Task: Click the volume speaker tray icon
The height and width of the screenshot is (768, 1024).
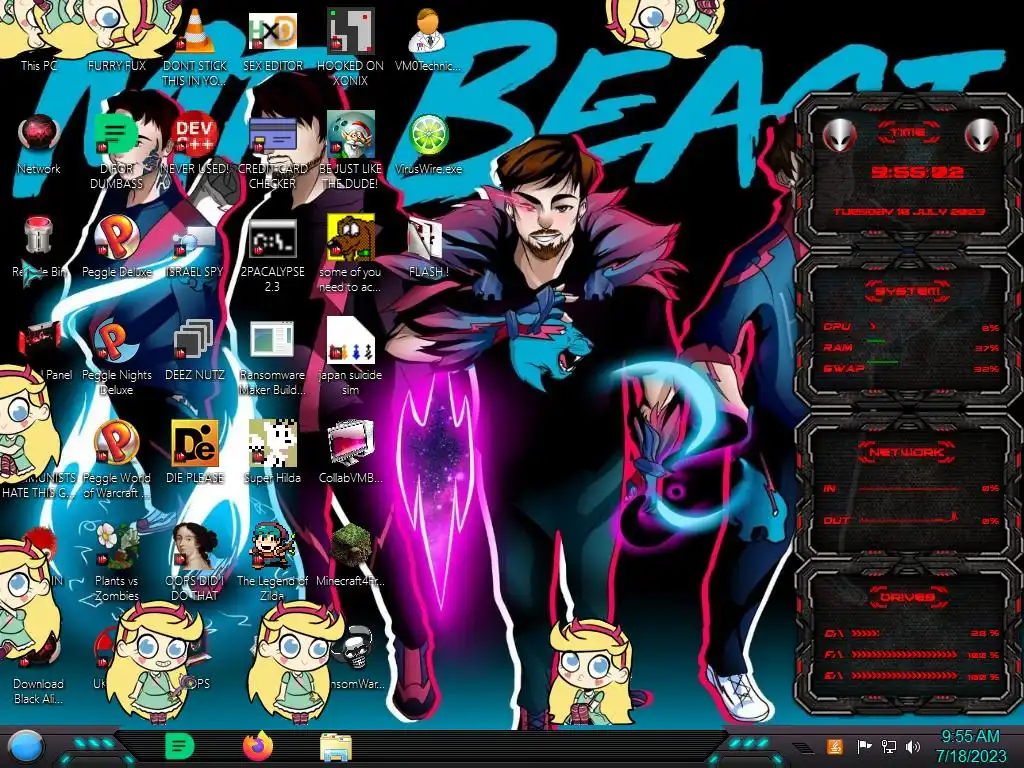Action: tap(913, 746)
